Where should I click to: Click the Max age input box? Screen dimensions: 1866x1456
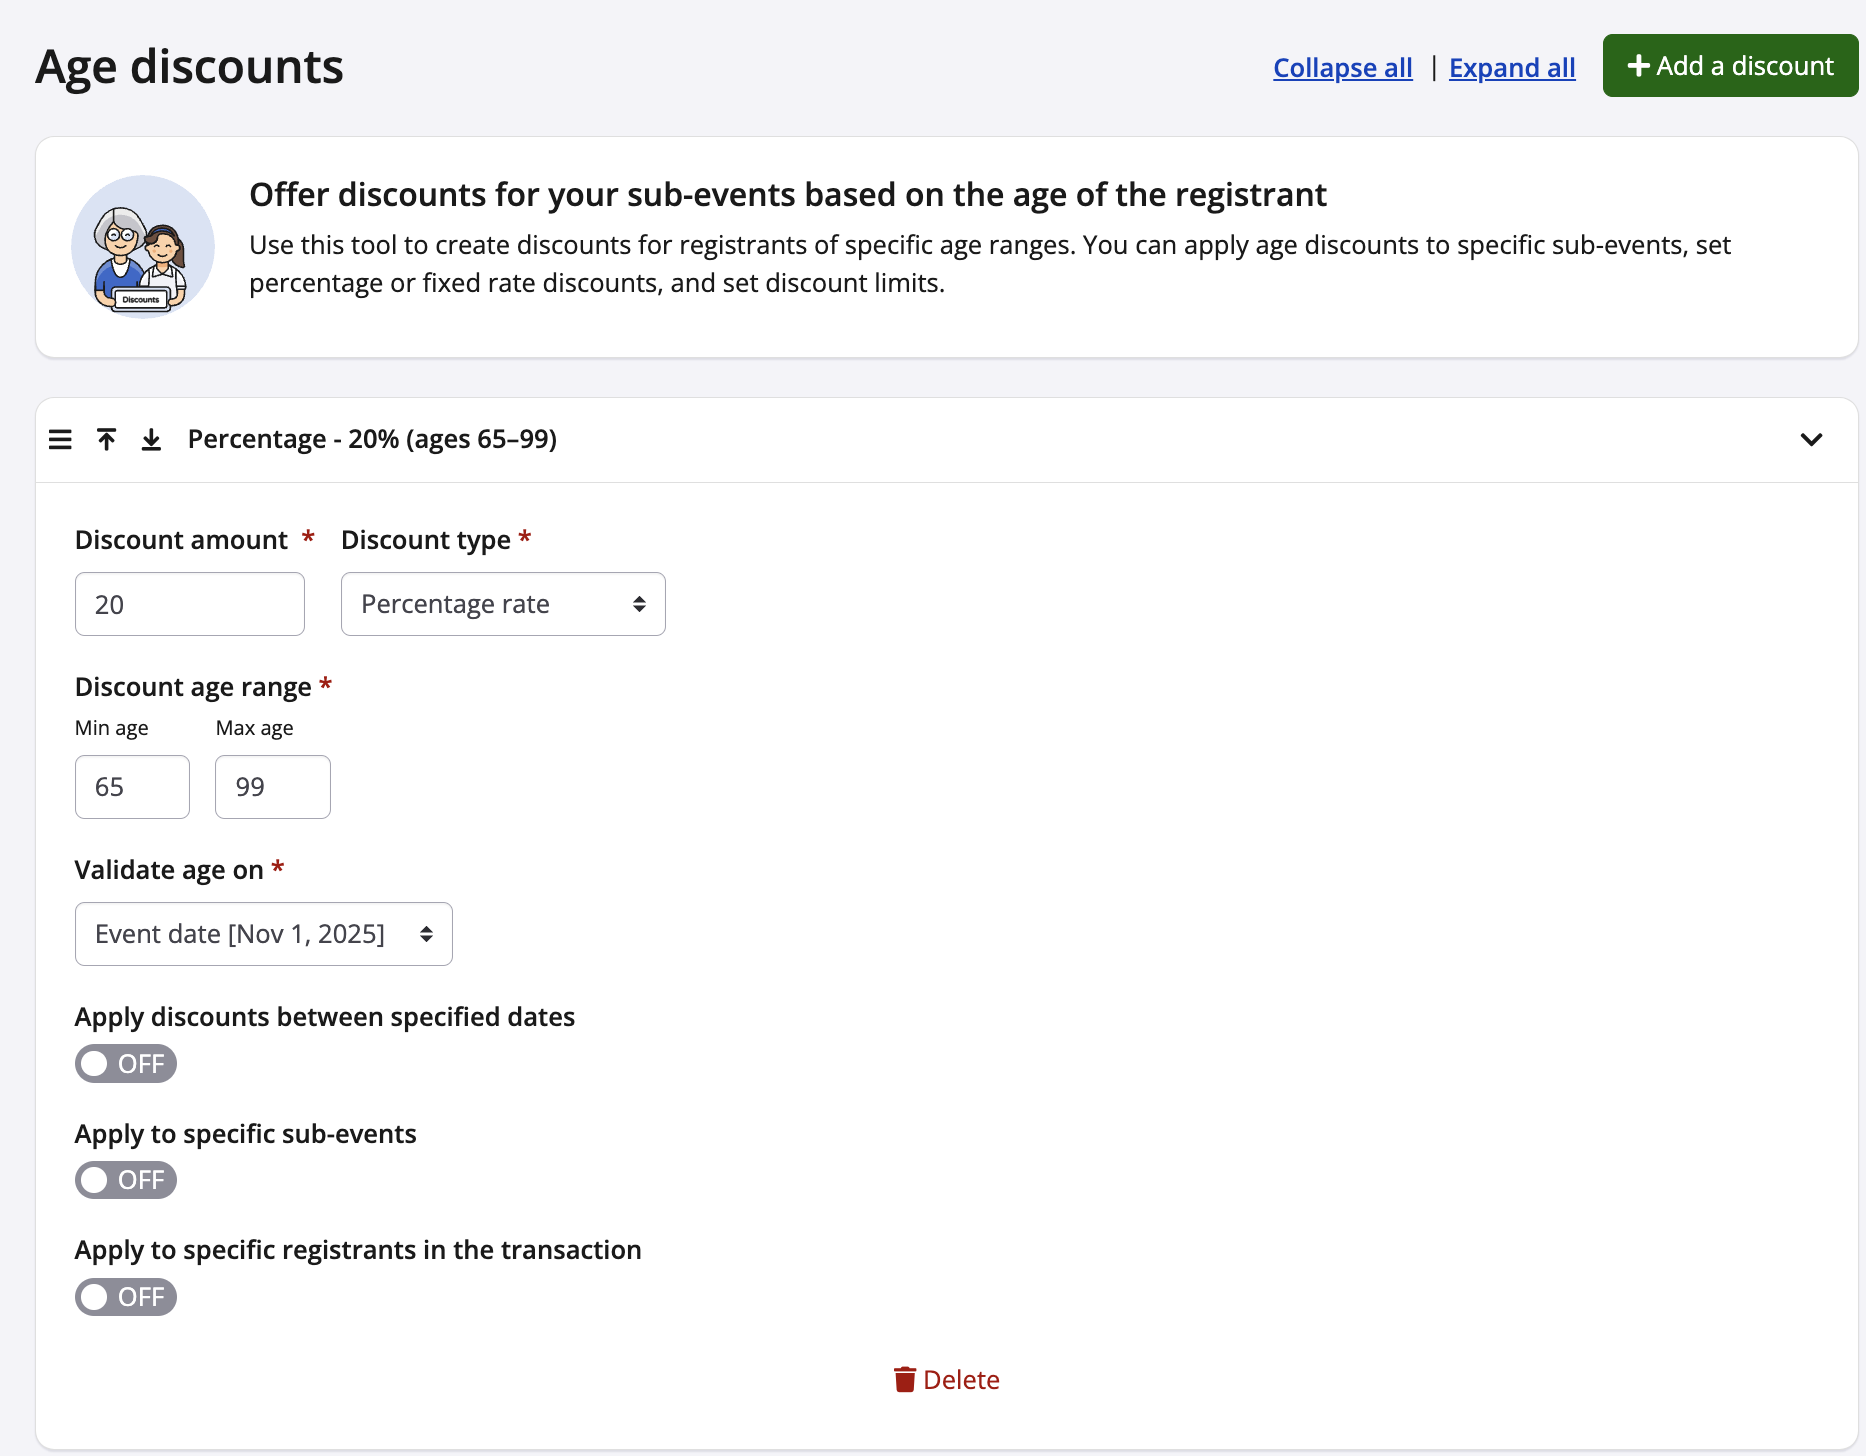pos(272,787)
